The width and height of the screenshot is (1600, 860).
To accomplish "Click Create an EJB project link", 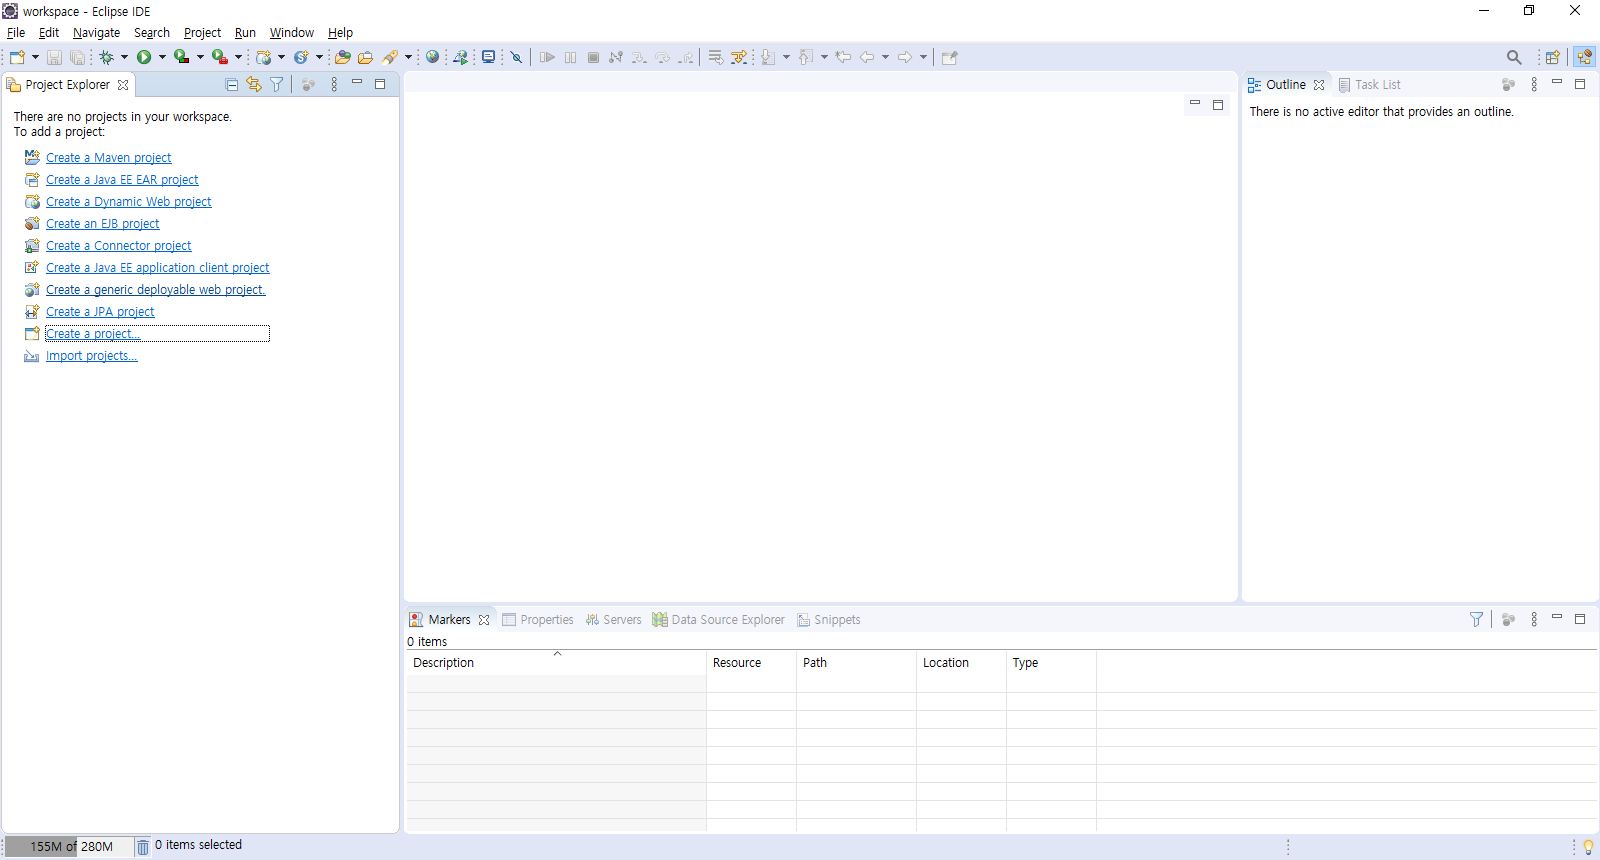I will tap(103, 224).
